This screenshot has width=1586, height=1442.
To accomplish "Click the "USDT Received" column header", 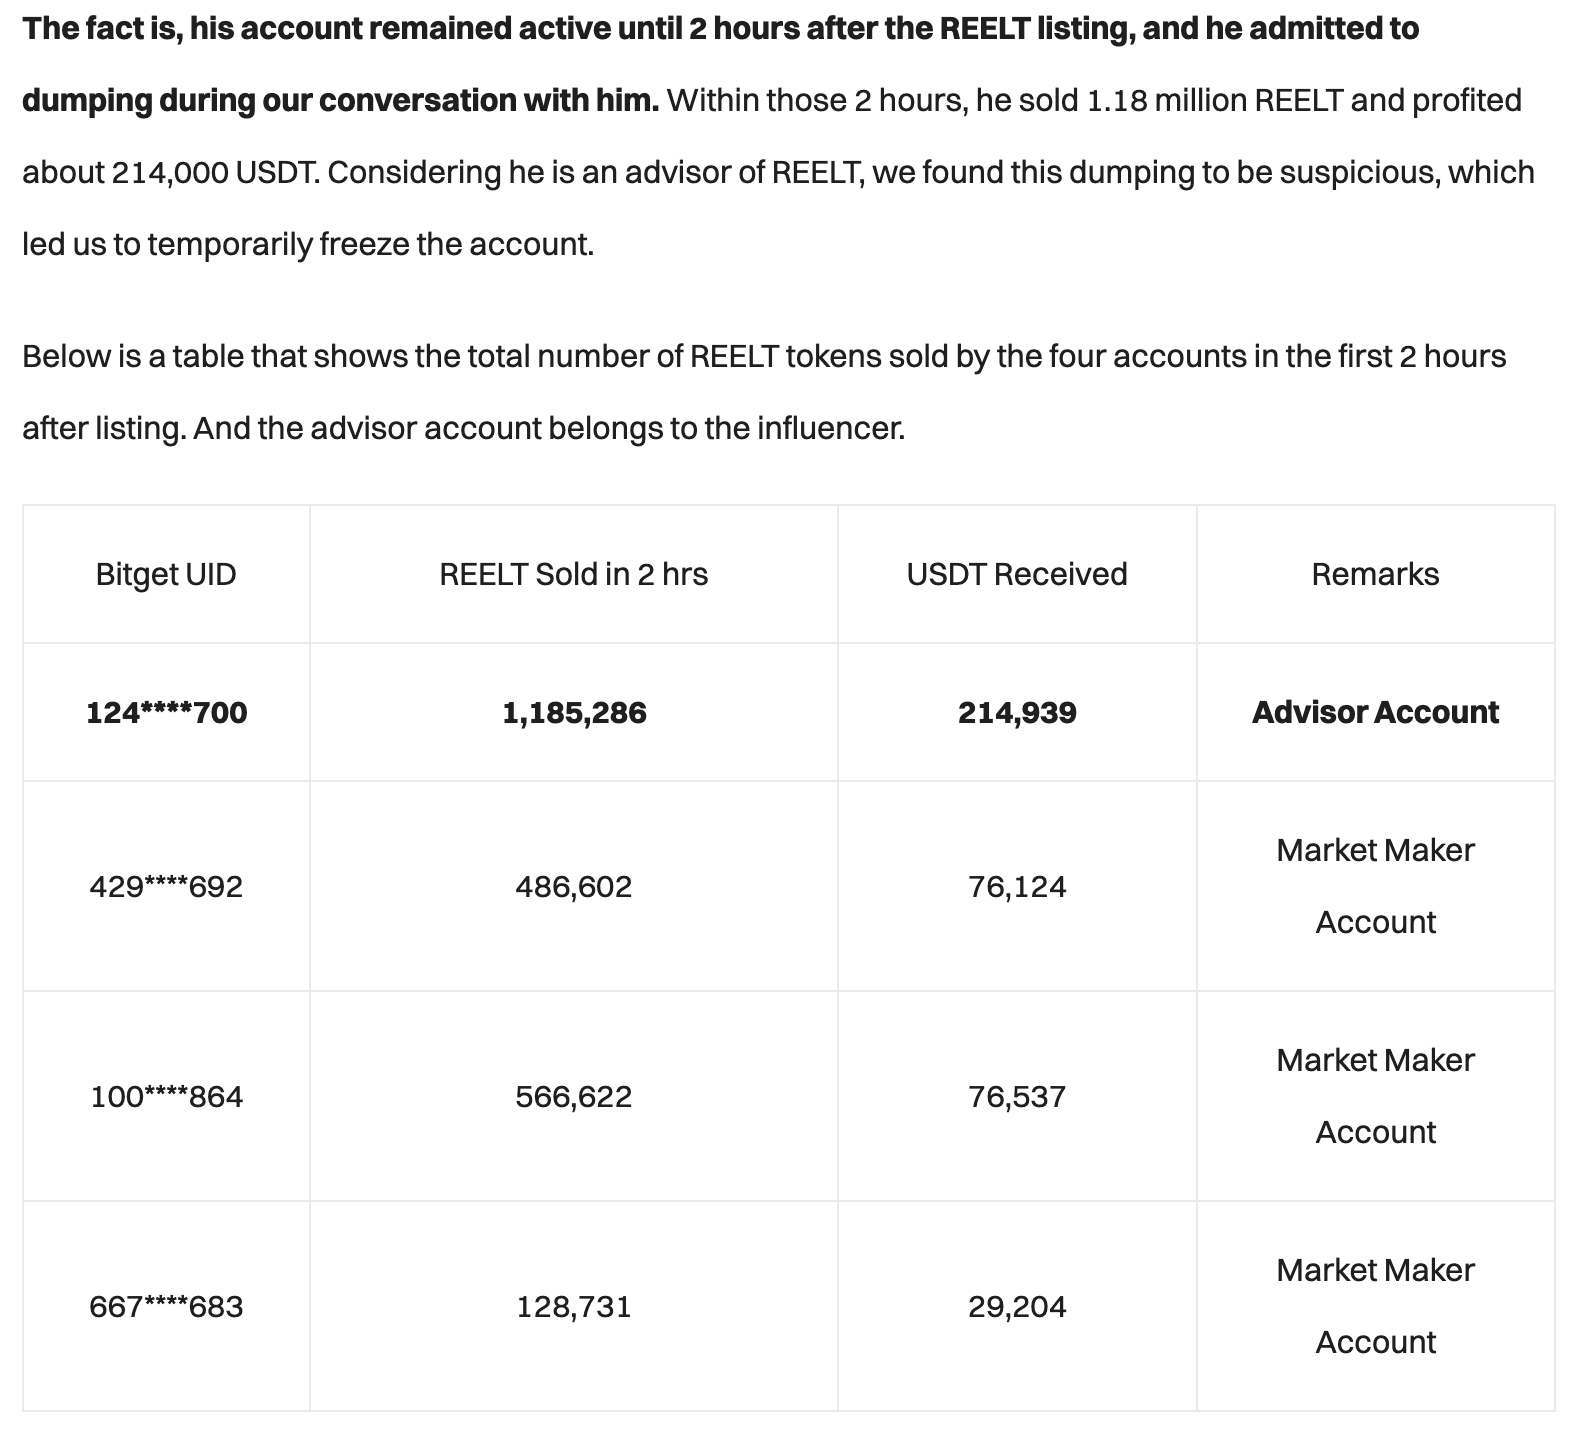I will (x=1017, y=574).
